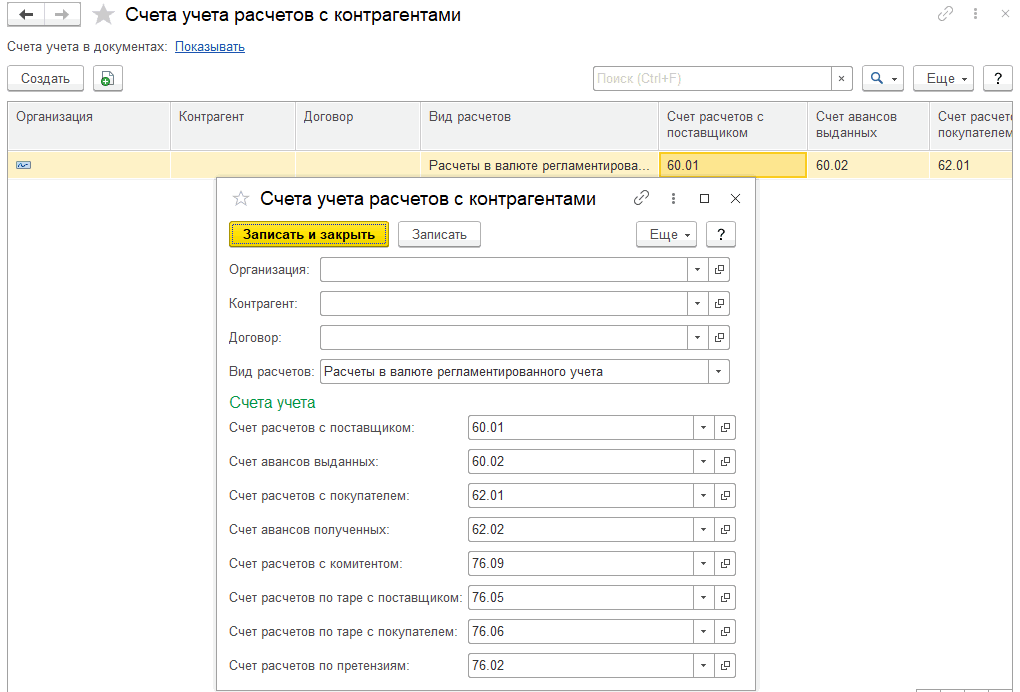Click open icon beside Организация field
Screen dimensions: 1020x692
click(x=719, y=270)
